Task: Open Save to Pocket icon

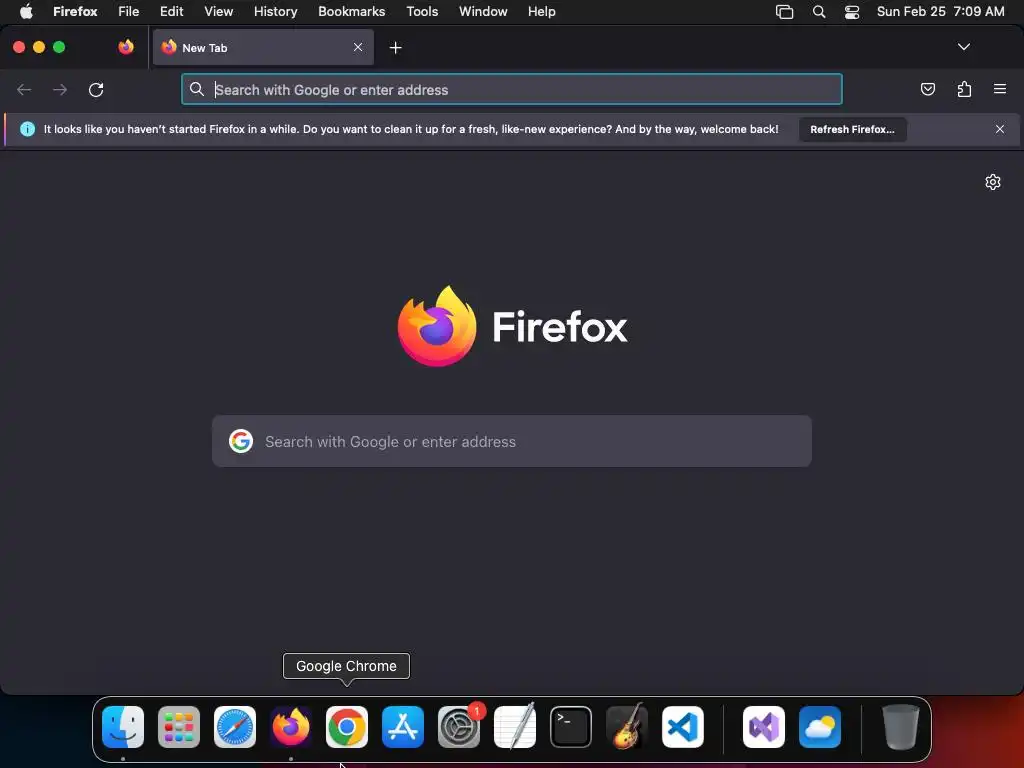Action: (927, 89)
